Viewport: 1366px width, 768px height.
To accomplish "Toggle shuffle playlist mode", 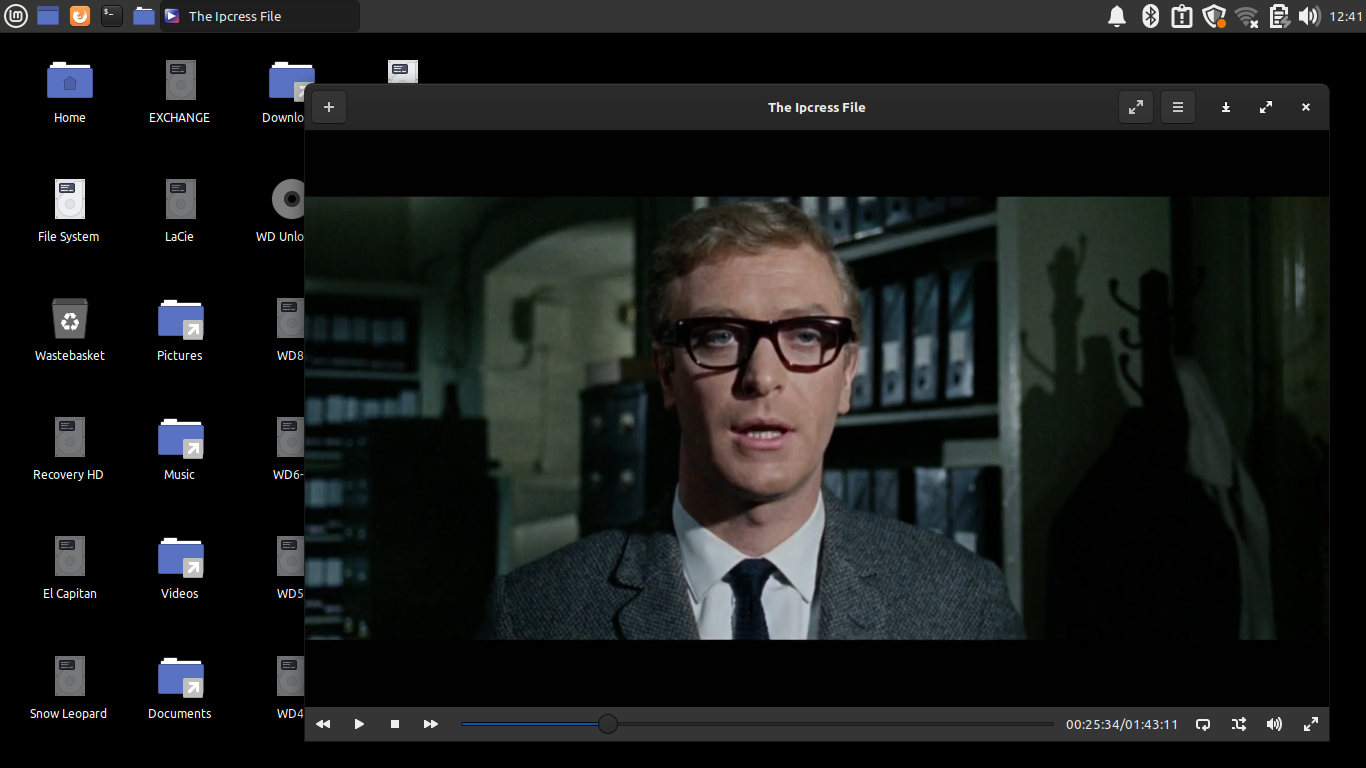I will click(1239, 724).
